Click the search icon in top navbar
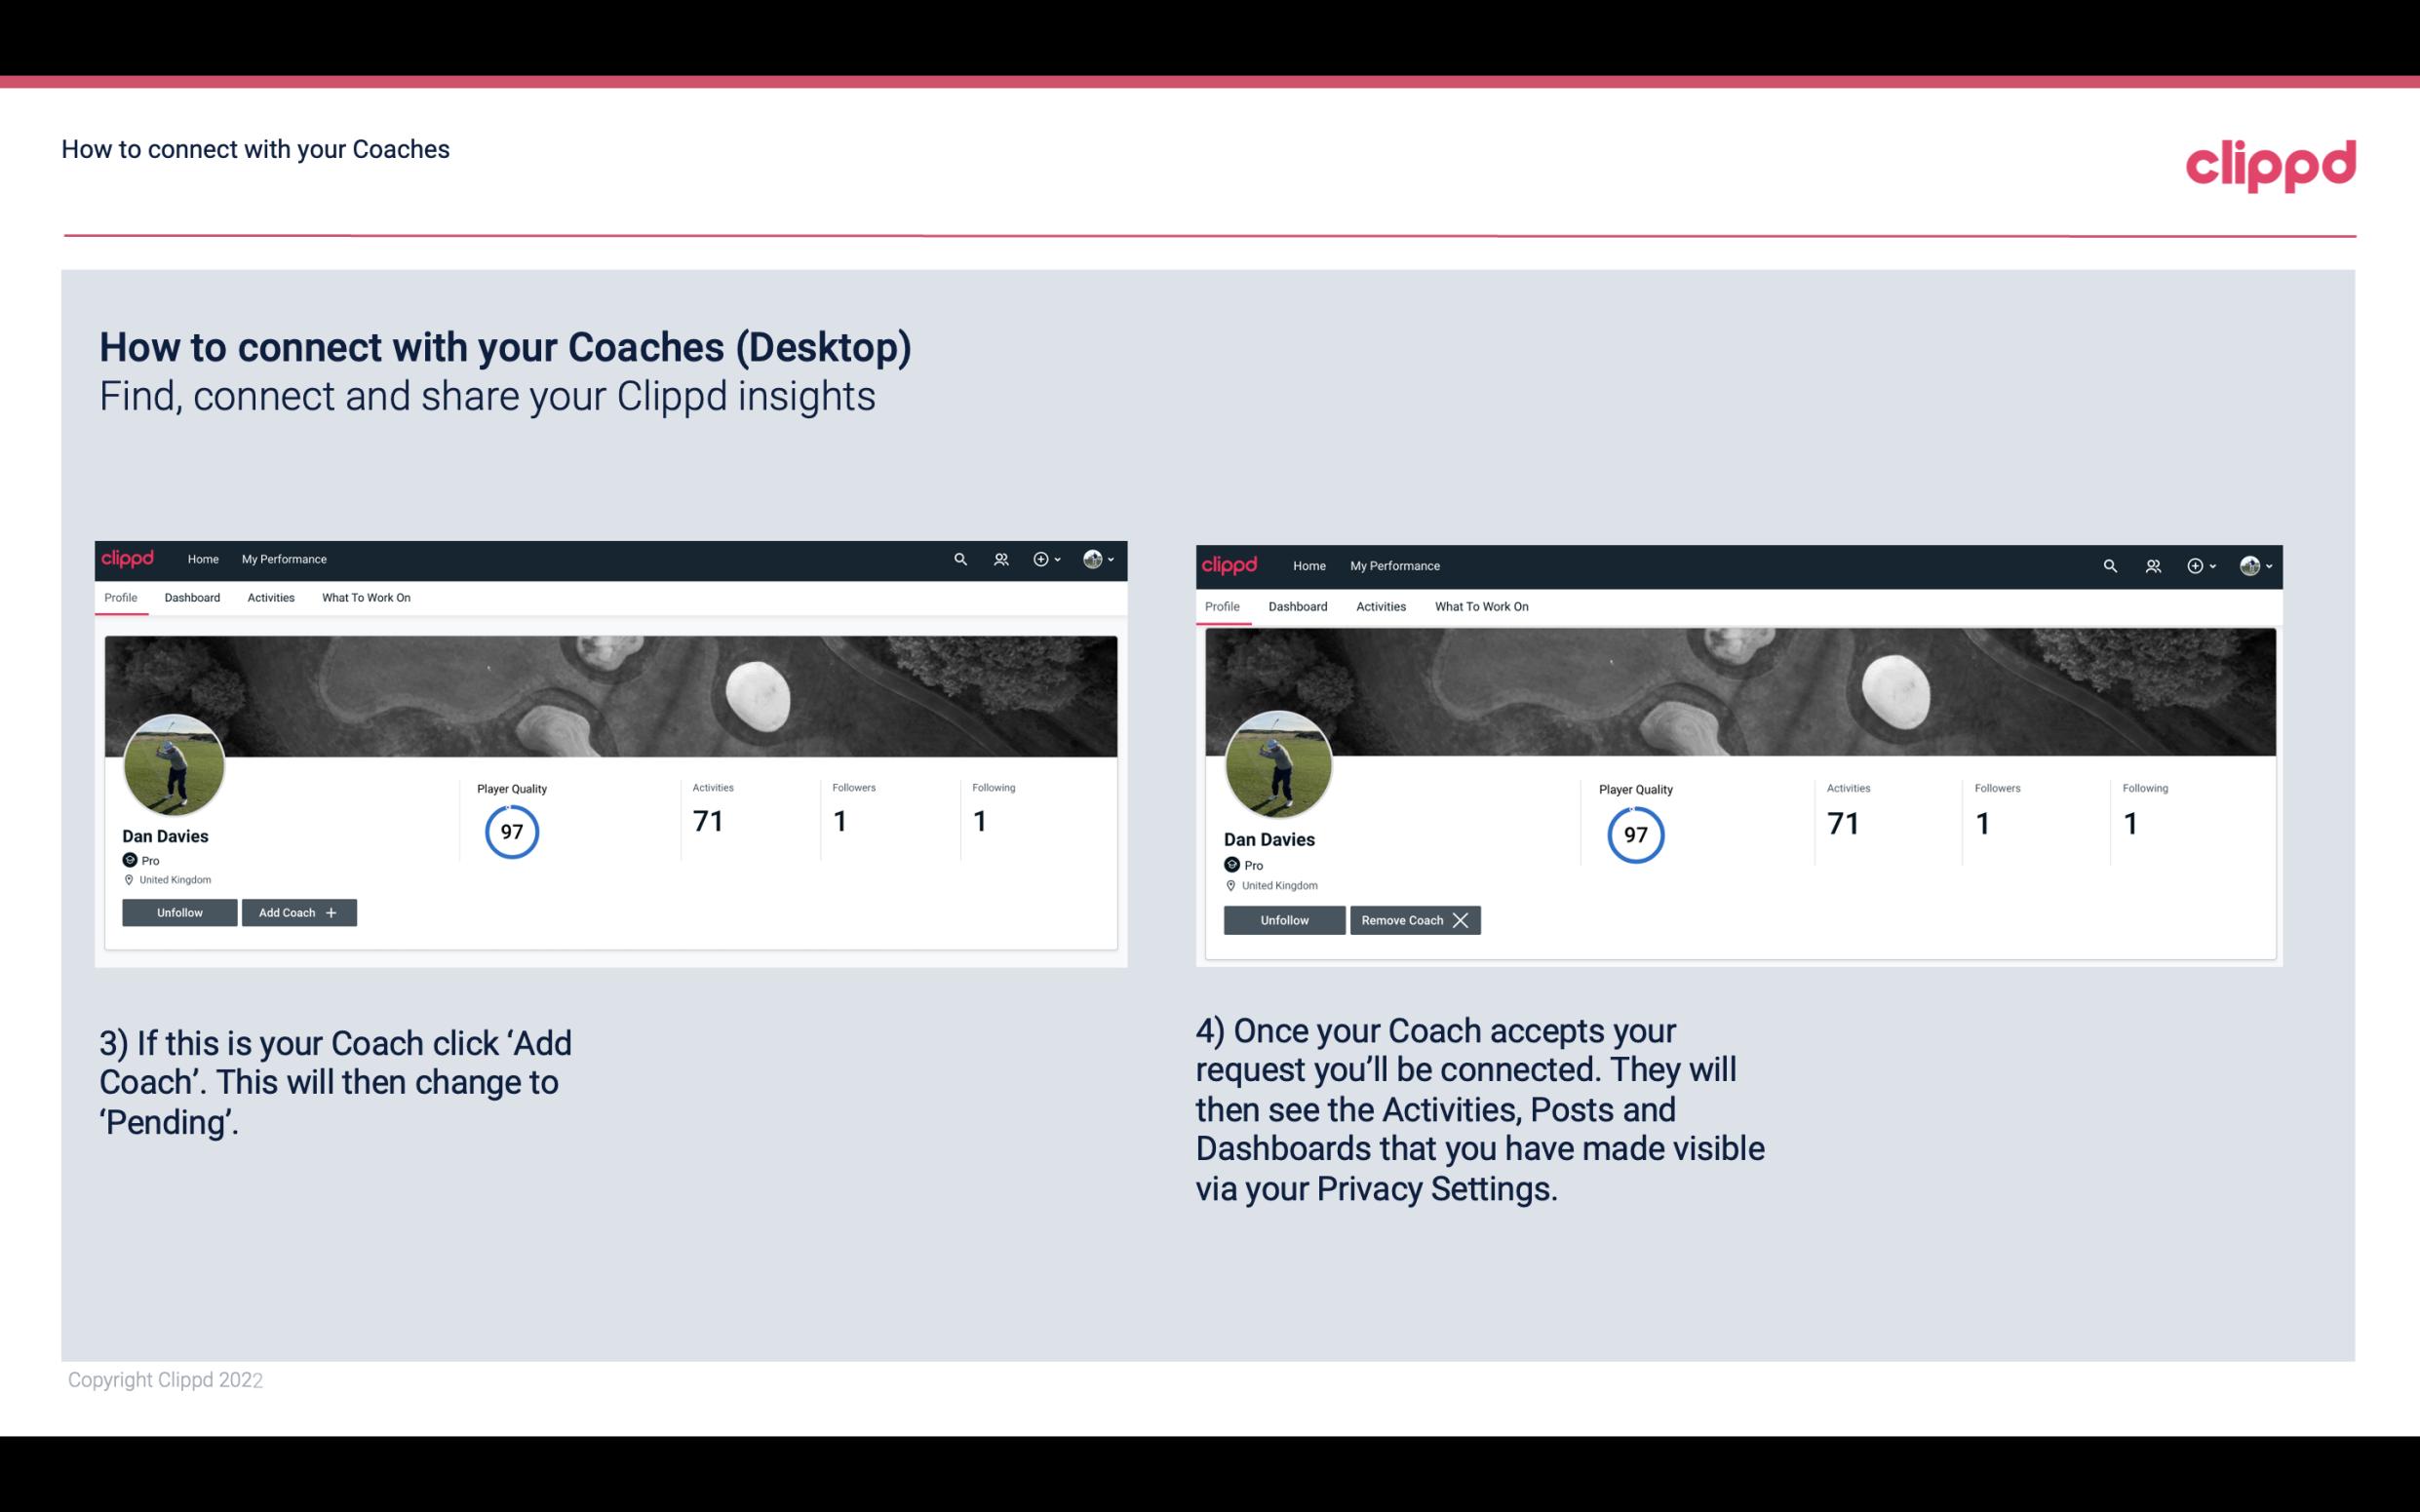This screenshot has height=1512, width=2420. tap(960, 558)
